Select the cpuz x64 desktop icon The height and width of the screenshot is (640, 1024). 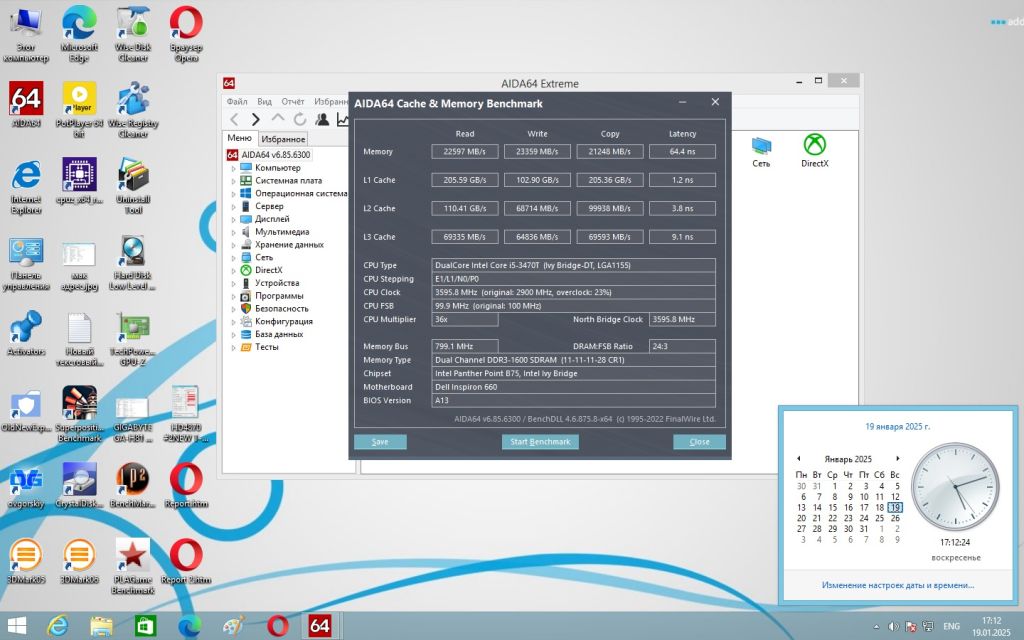79,181
